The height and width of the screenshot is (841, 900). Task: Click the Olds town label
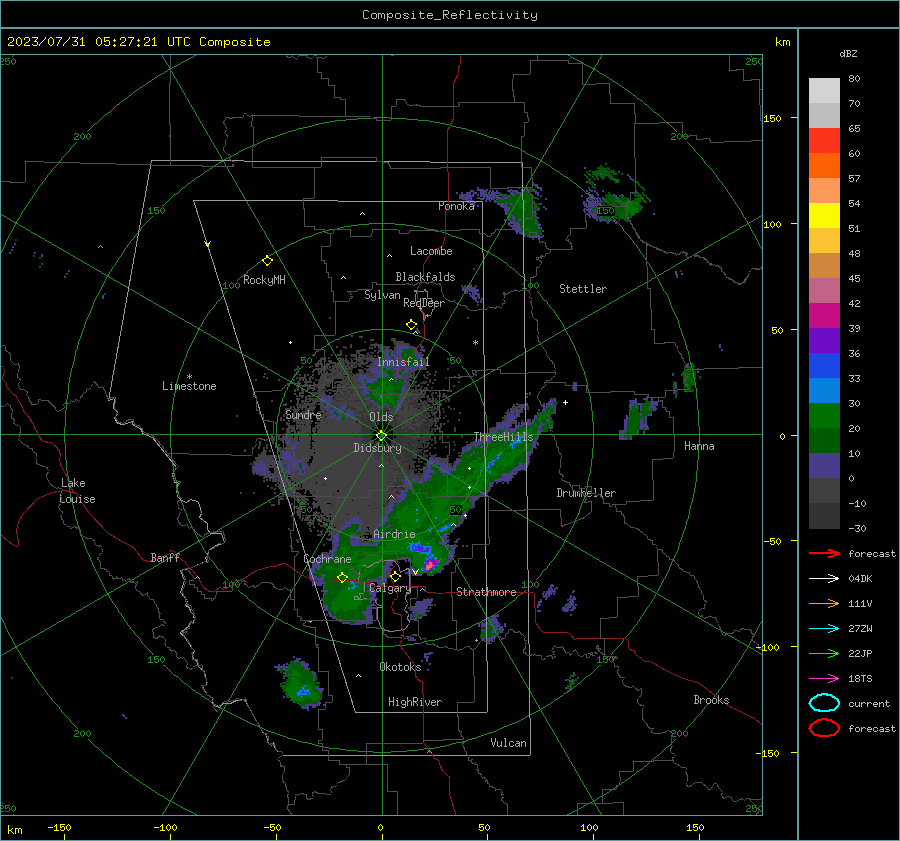[381, 417]
